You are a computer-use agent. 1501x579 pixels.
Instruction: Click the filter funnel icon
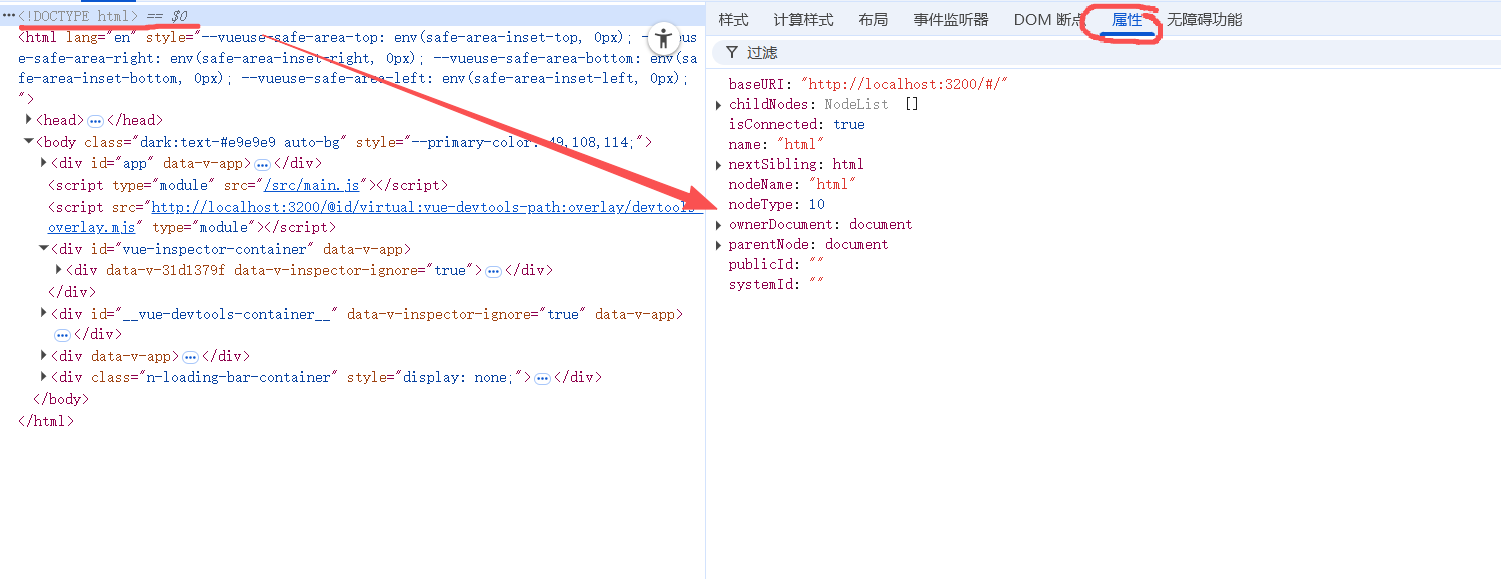[x=732, y=52]
